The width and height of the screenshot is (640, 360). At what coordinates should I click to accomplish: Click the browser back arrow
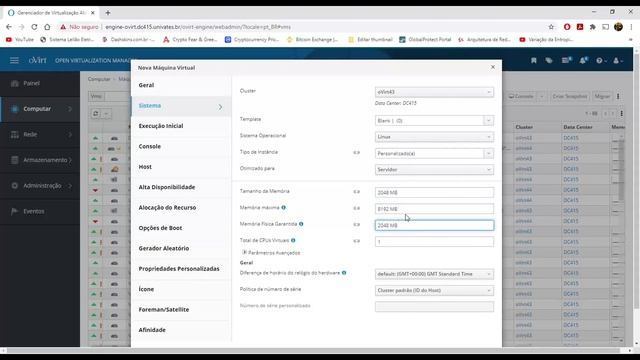pos(9,27)
